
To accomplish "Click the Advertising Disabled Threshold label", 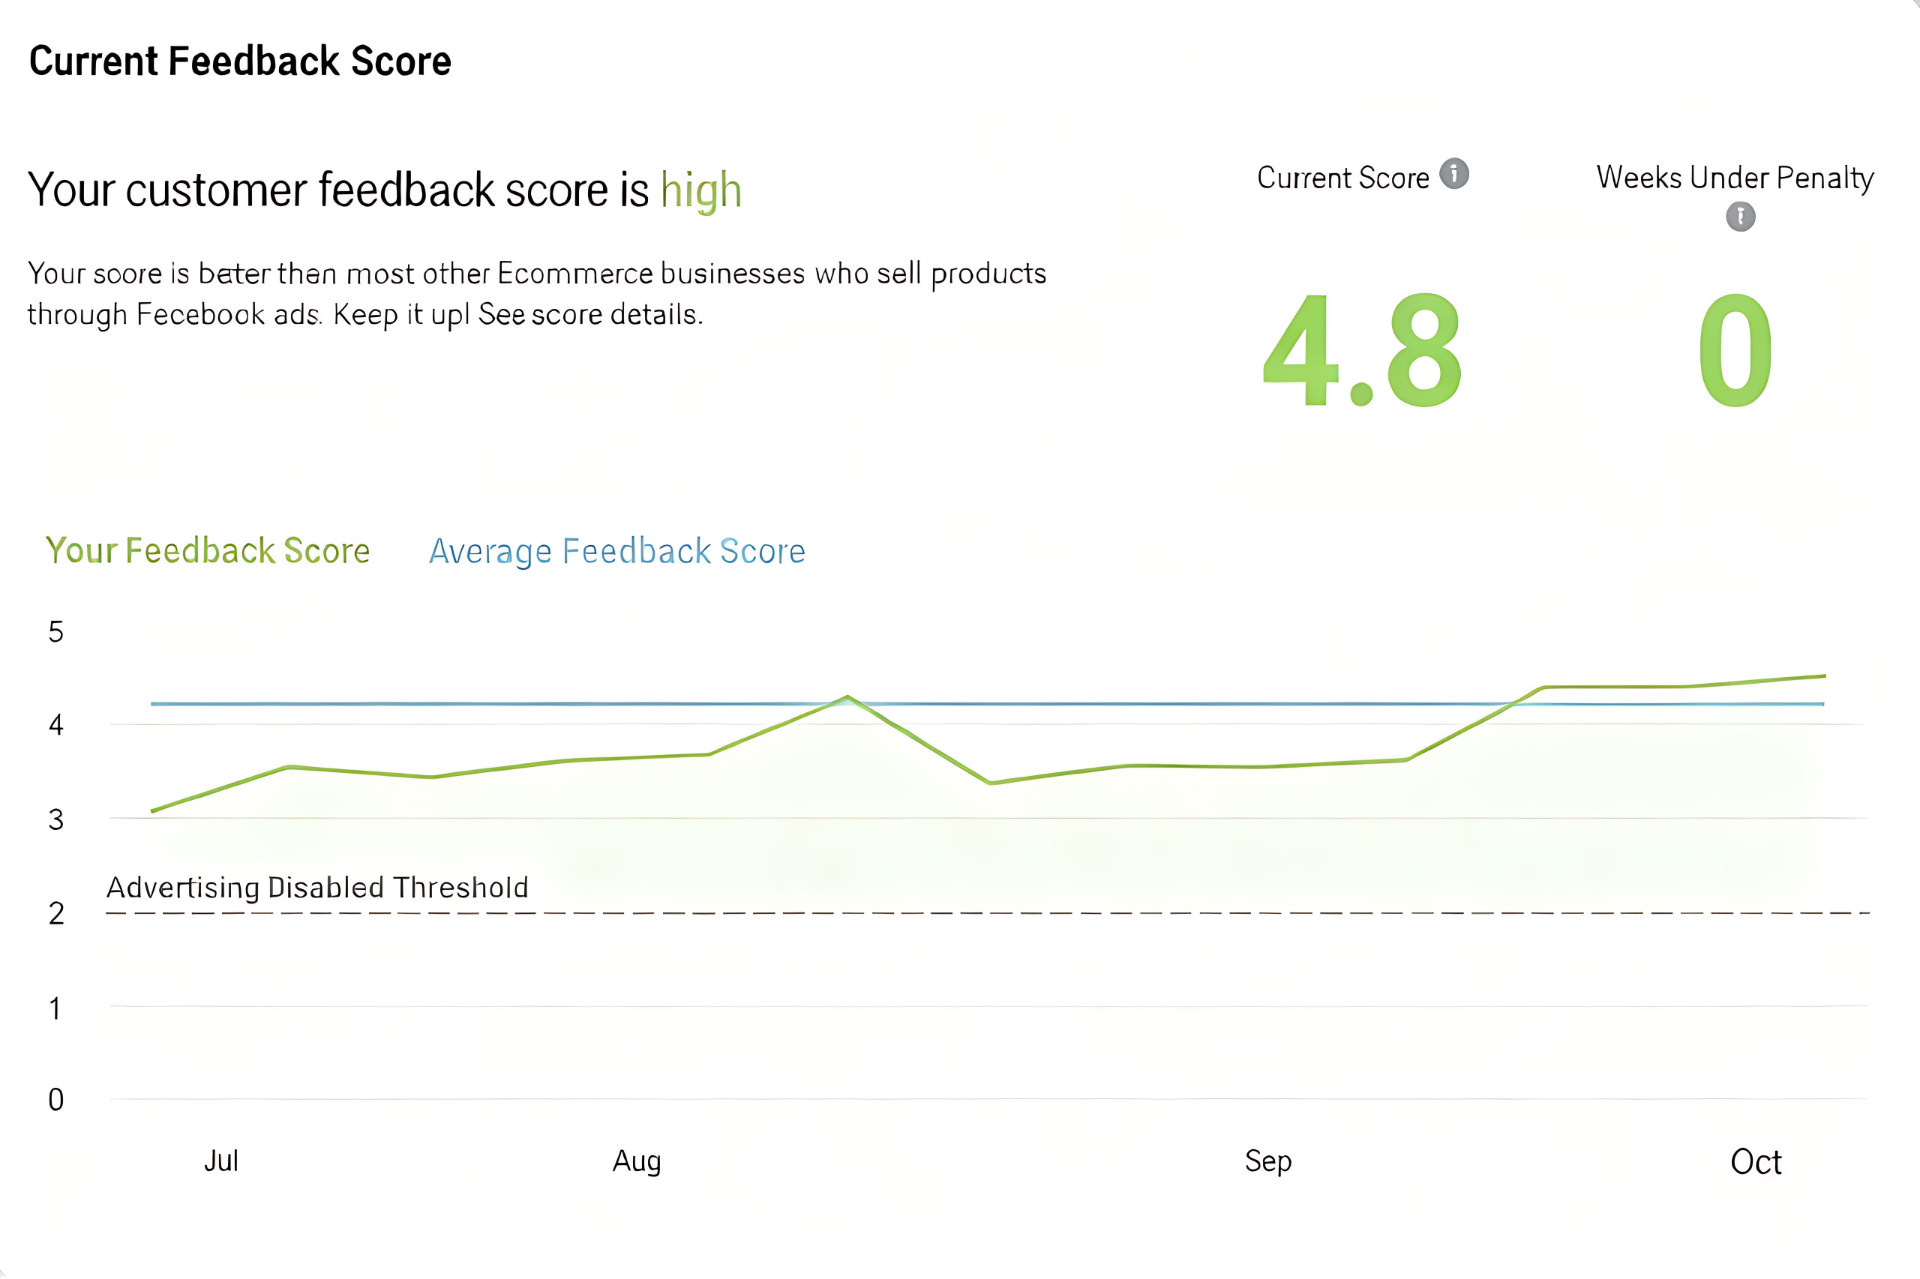I will [x=317, y=887].
